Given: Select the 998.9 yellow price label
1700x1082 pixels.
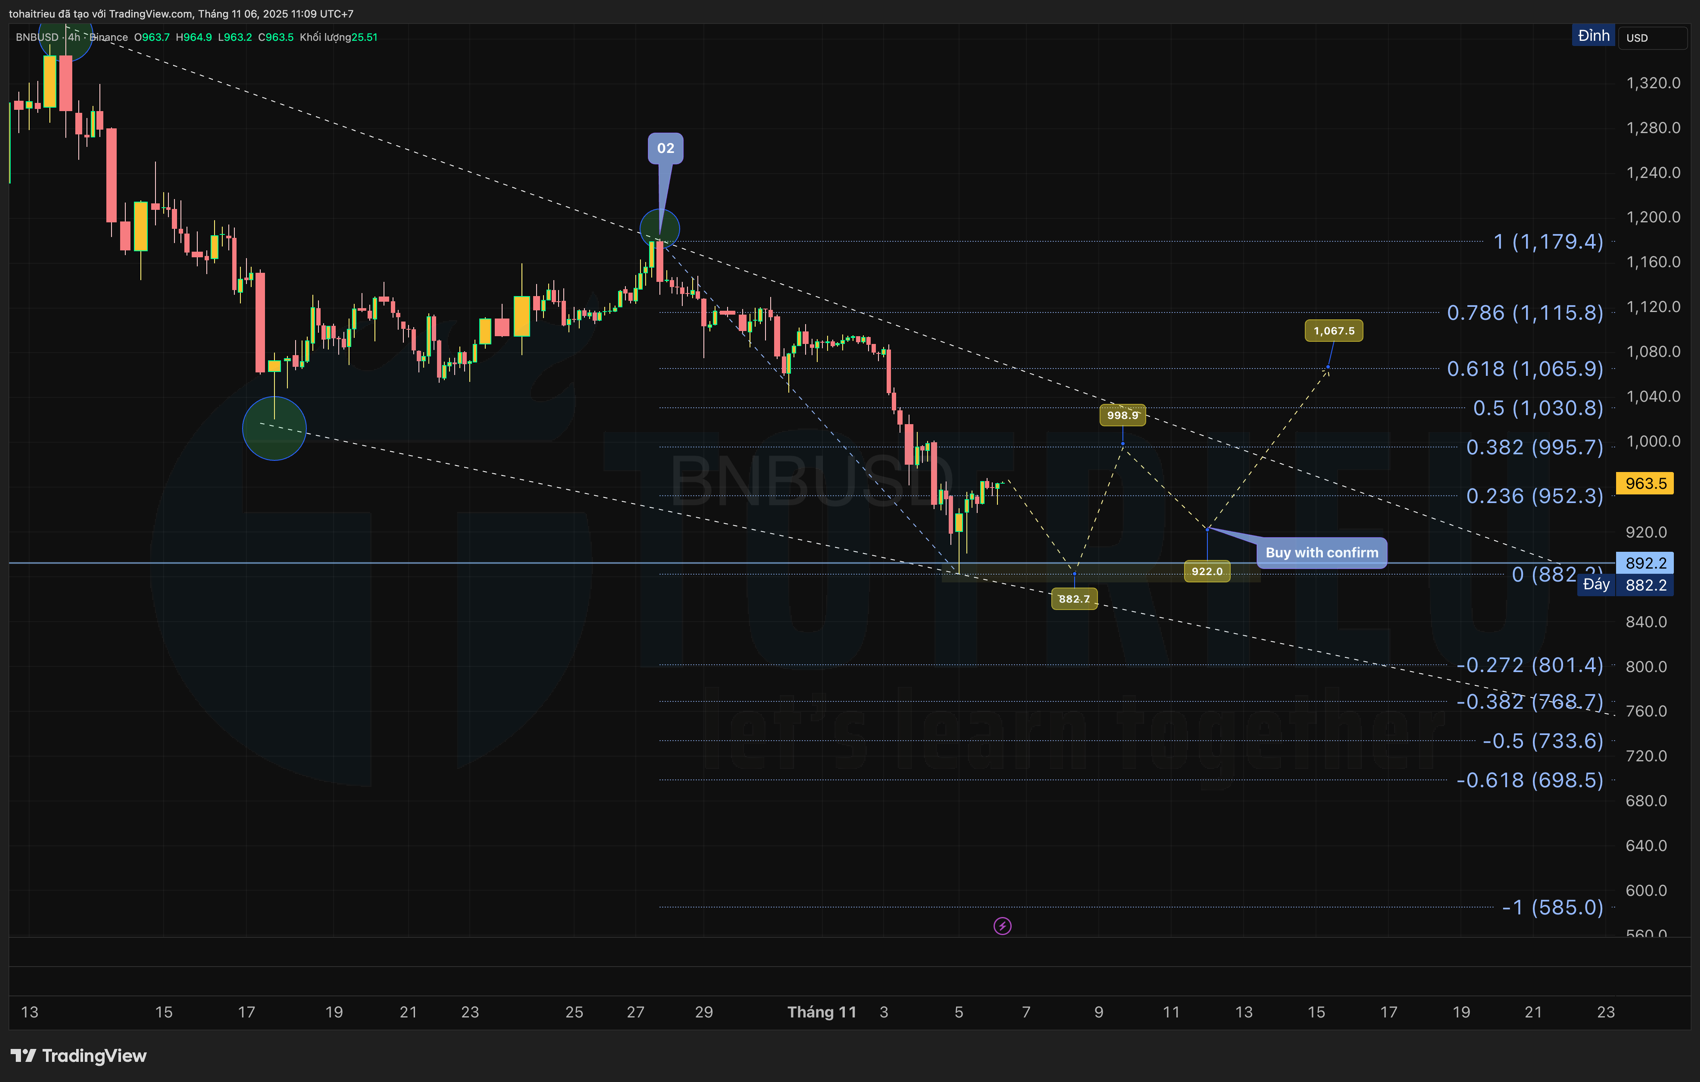Looking at the screenshot, I should 1122,415.
